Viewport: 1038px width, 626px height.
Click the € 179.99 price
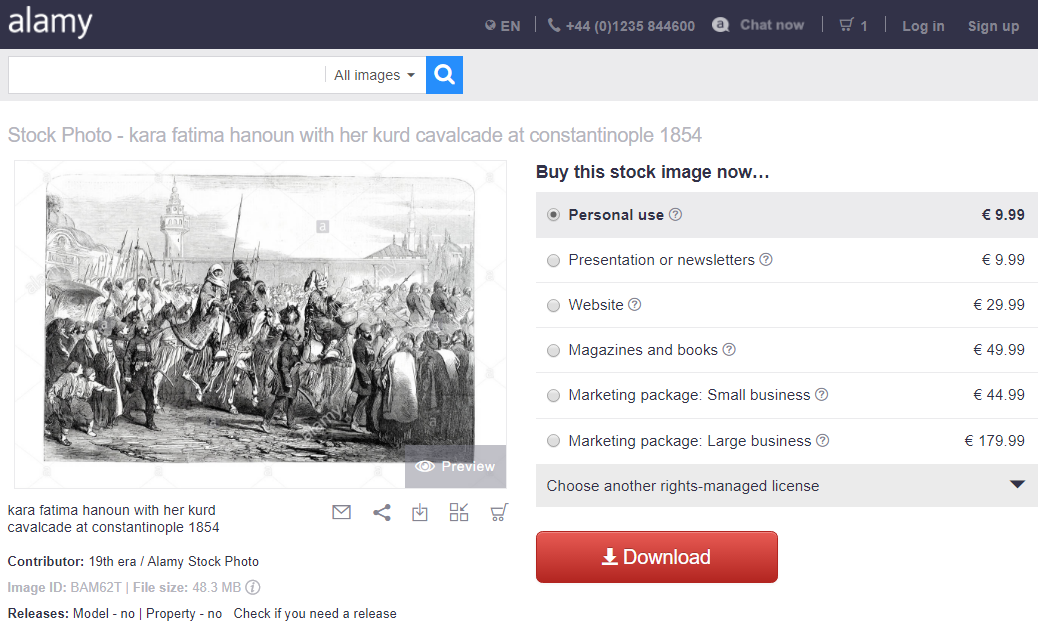(994, 441)
